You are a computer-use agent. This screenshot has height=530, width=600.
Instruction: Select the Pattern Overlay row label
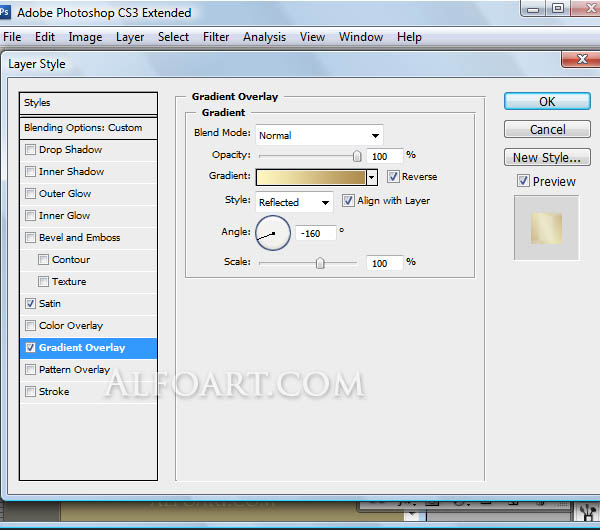point(74,370)
